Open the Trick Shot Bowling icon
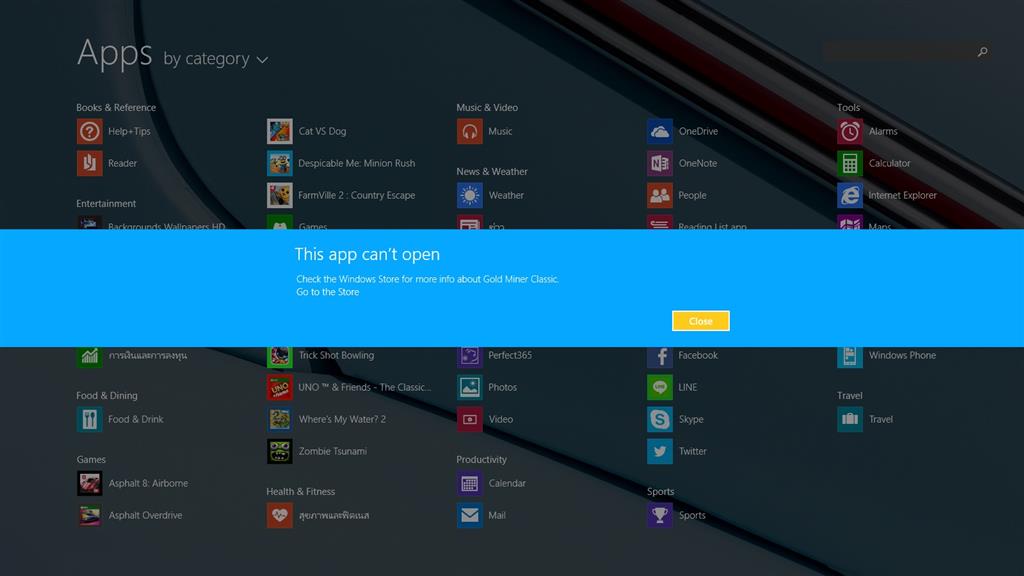The height and width of the screenshot is (576, 1024). [x=280, y=357]
